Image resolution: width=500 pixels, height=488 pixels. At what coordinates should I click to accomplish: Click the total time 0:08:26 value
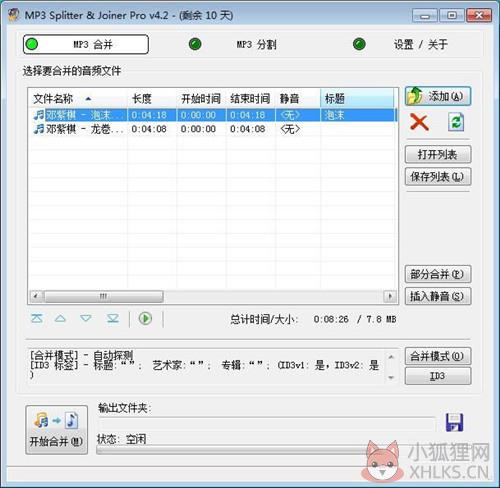[x=331, y=319]
